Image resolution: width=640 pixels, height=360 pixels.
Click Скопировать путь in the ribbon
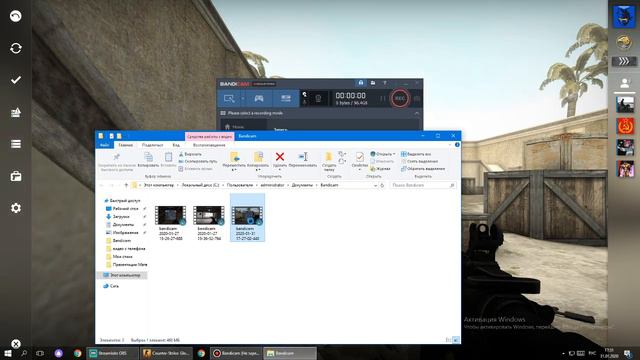point(198,161)
